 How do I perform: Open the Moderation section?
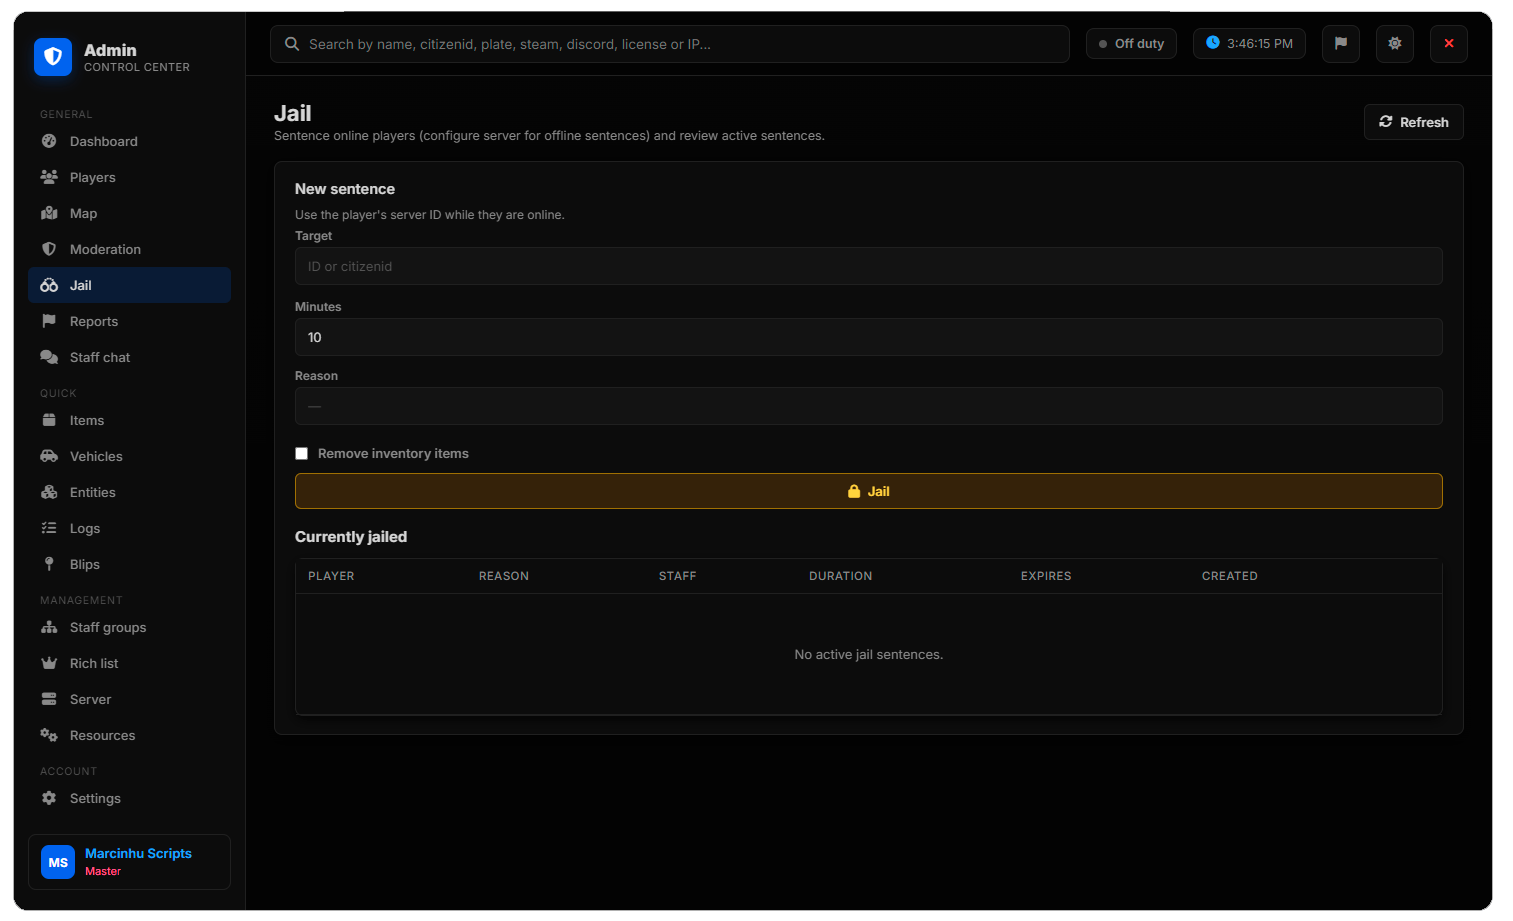point(130,249)
